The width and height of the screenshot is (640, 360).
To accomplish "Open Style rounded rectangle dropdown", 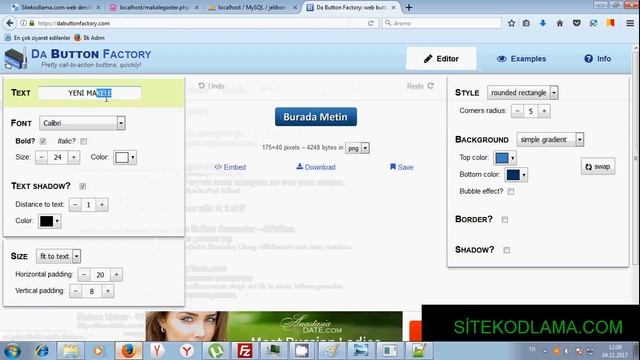I will pos(522,93).
